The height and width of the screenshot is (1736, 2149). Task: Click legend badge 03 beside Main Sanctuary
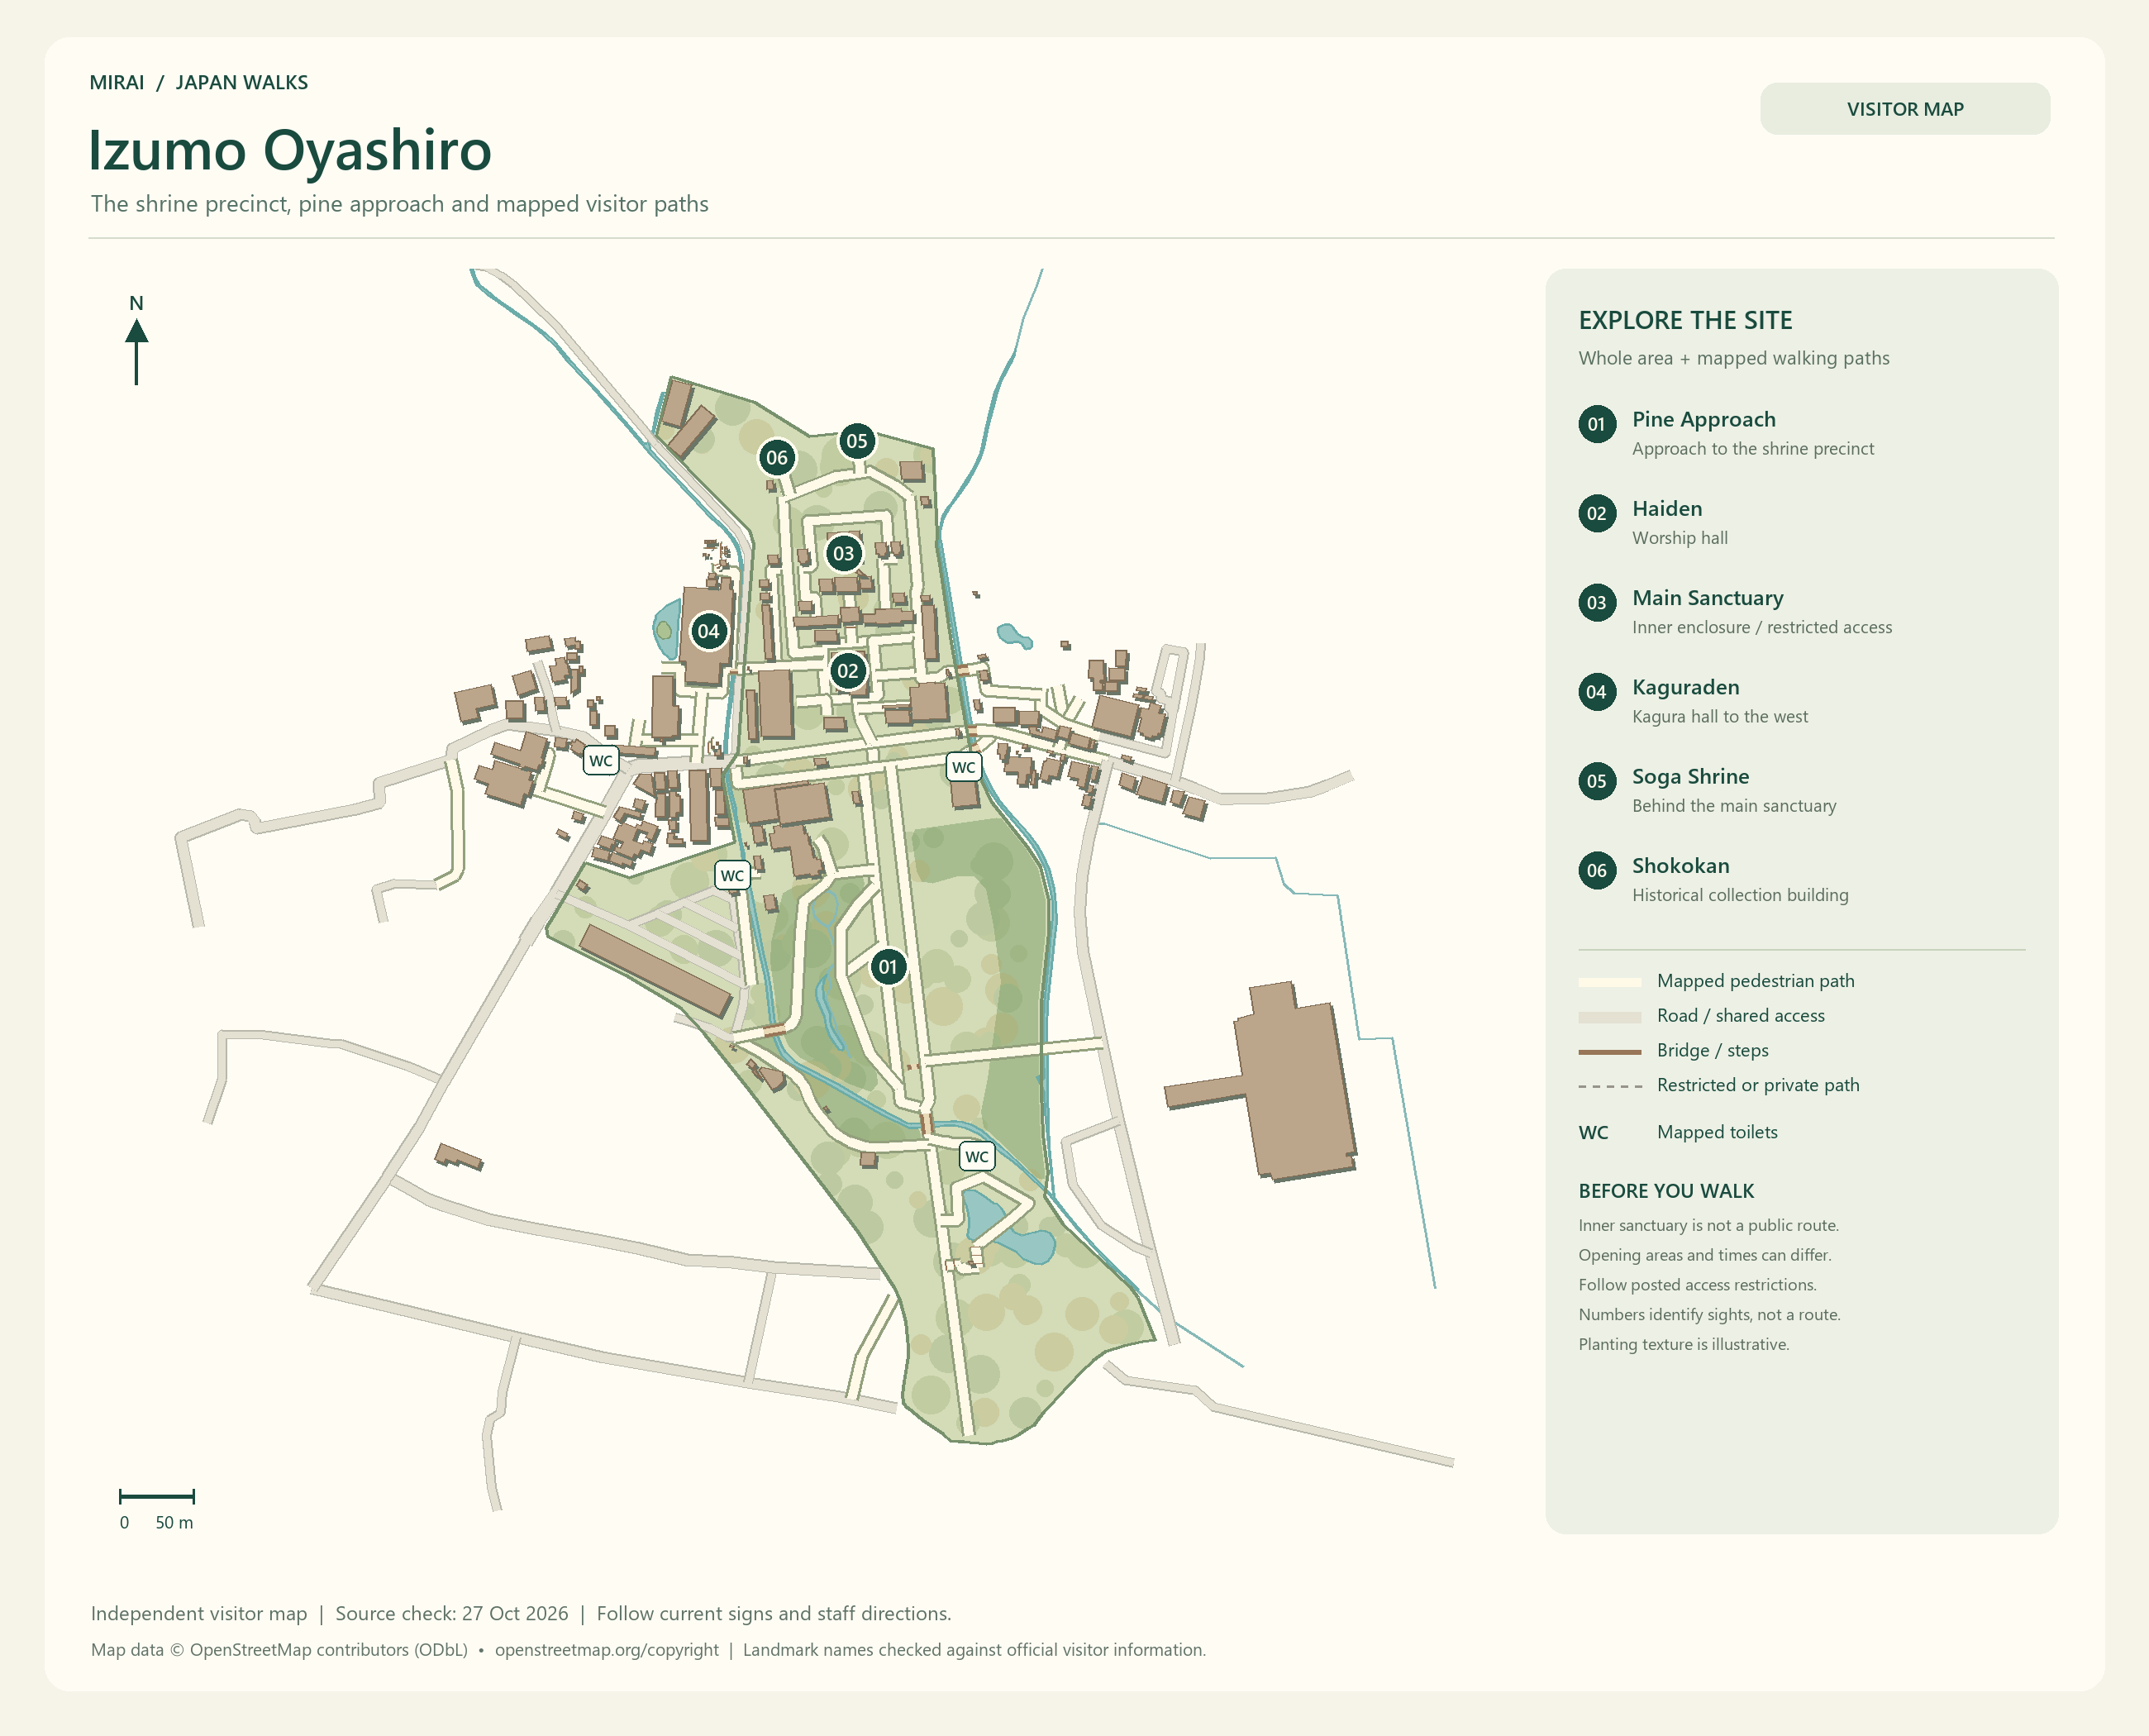1597,603
